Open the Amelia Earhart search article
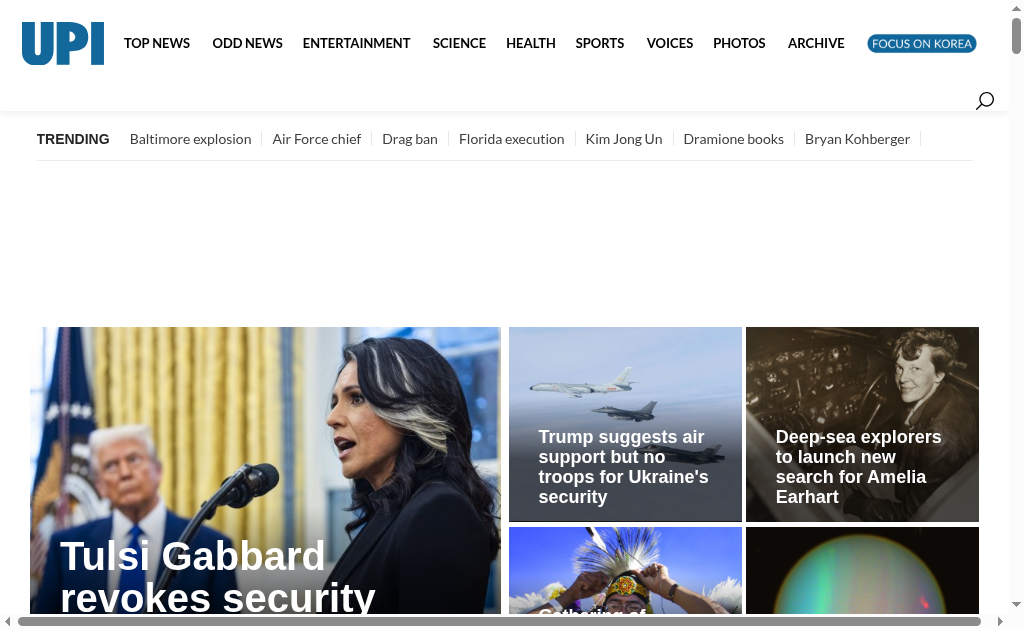 click(859, 466)
